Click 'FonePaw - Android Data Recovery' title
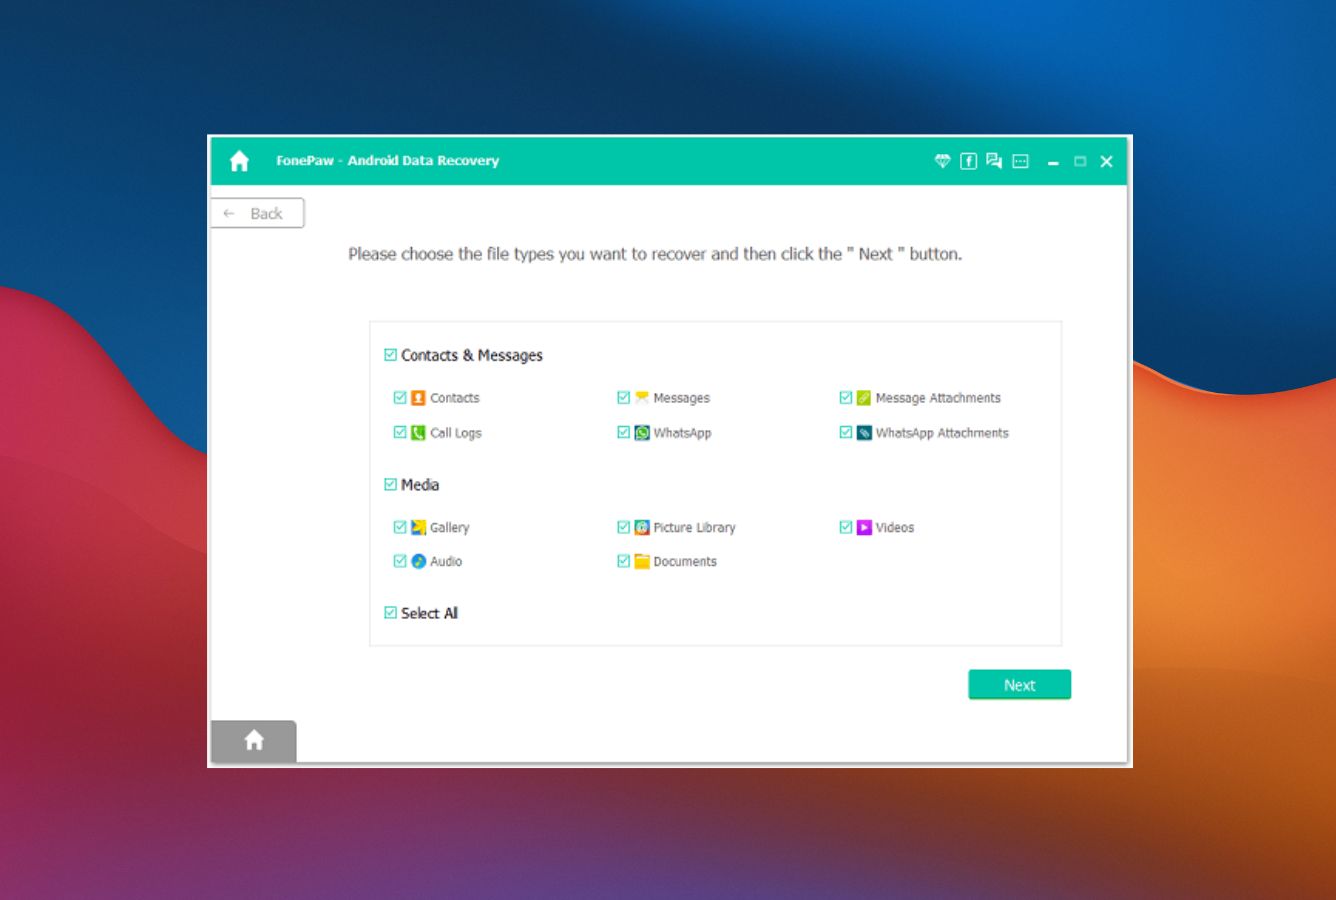The height and width of the screenshot is (900, 1336). tap(388, 160)
